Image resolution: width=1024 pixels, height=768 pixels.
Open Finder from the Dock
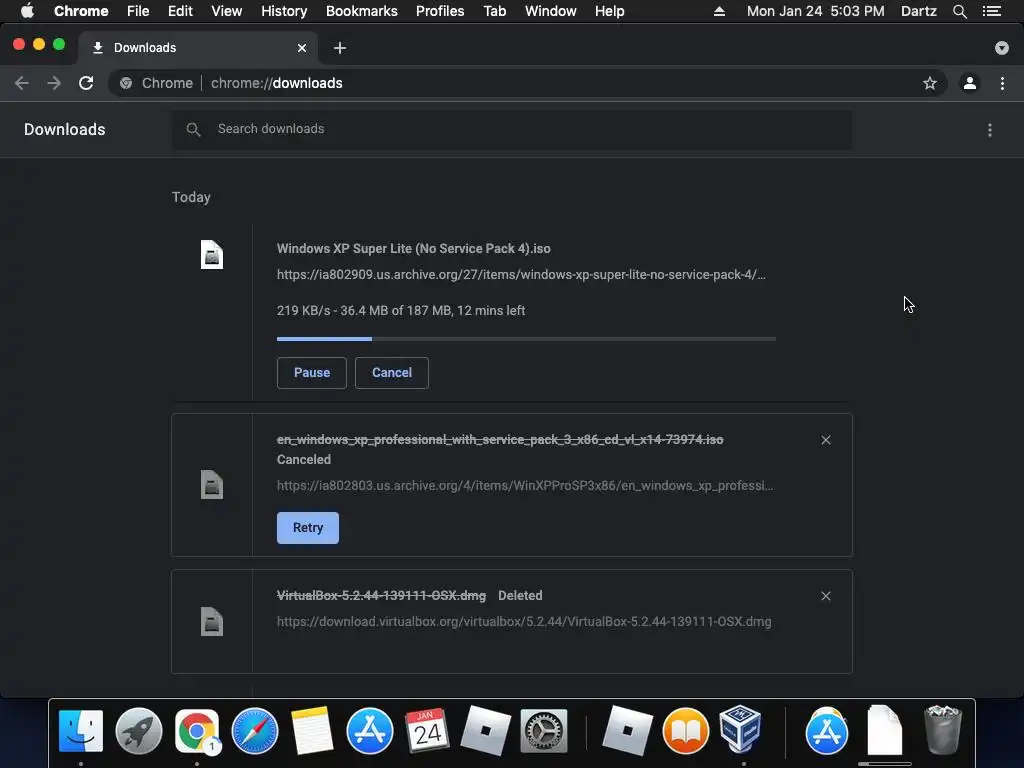[x=81, y=731]
